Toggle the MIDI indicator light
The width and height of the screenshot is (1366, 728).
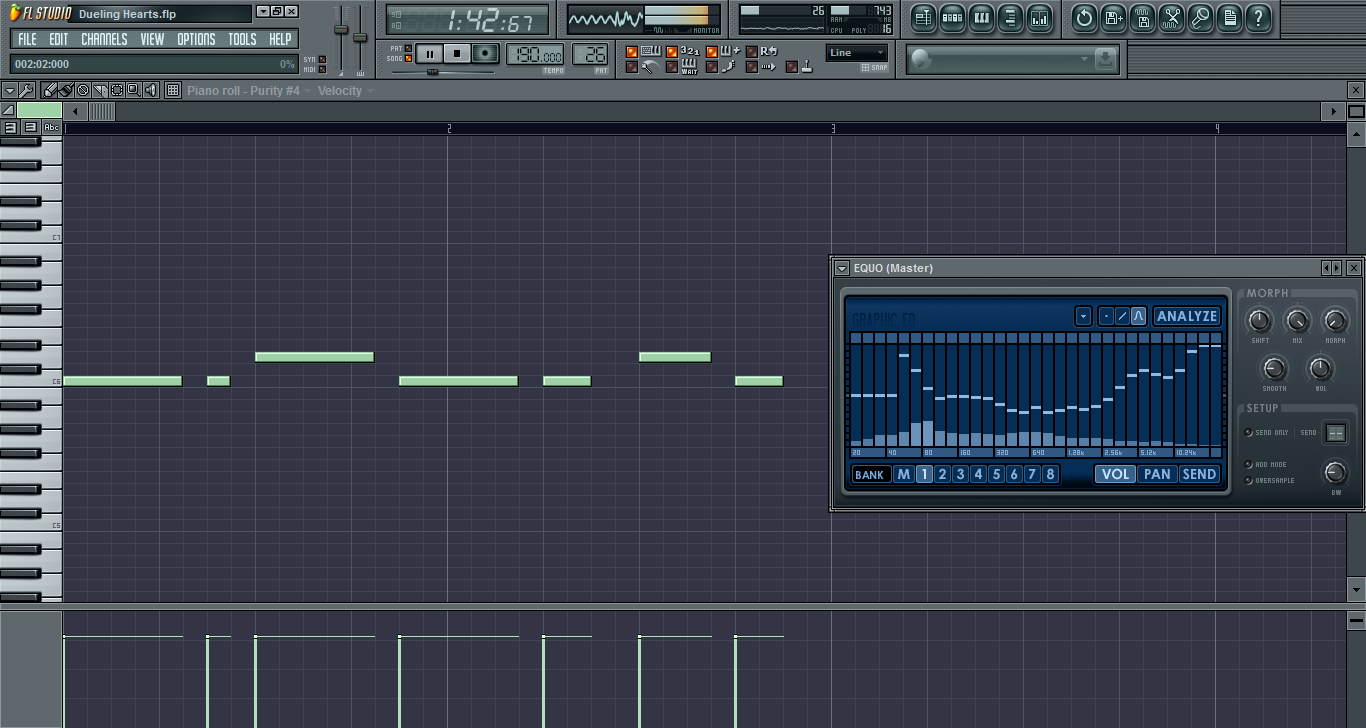click(x=322, y=70)
